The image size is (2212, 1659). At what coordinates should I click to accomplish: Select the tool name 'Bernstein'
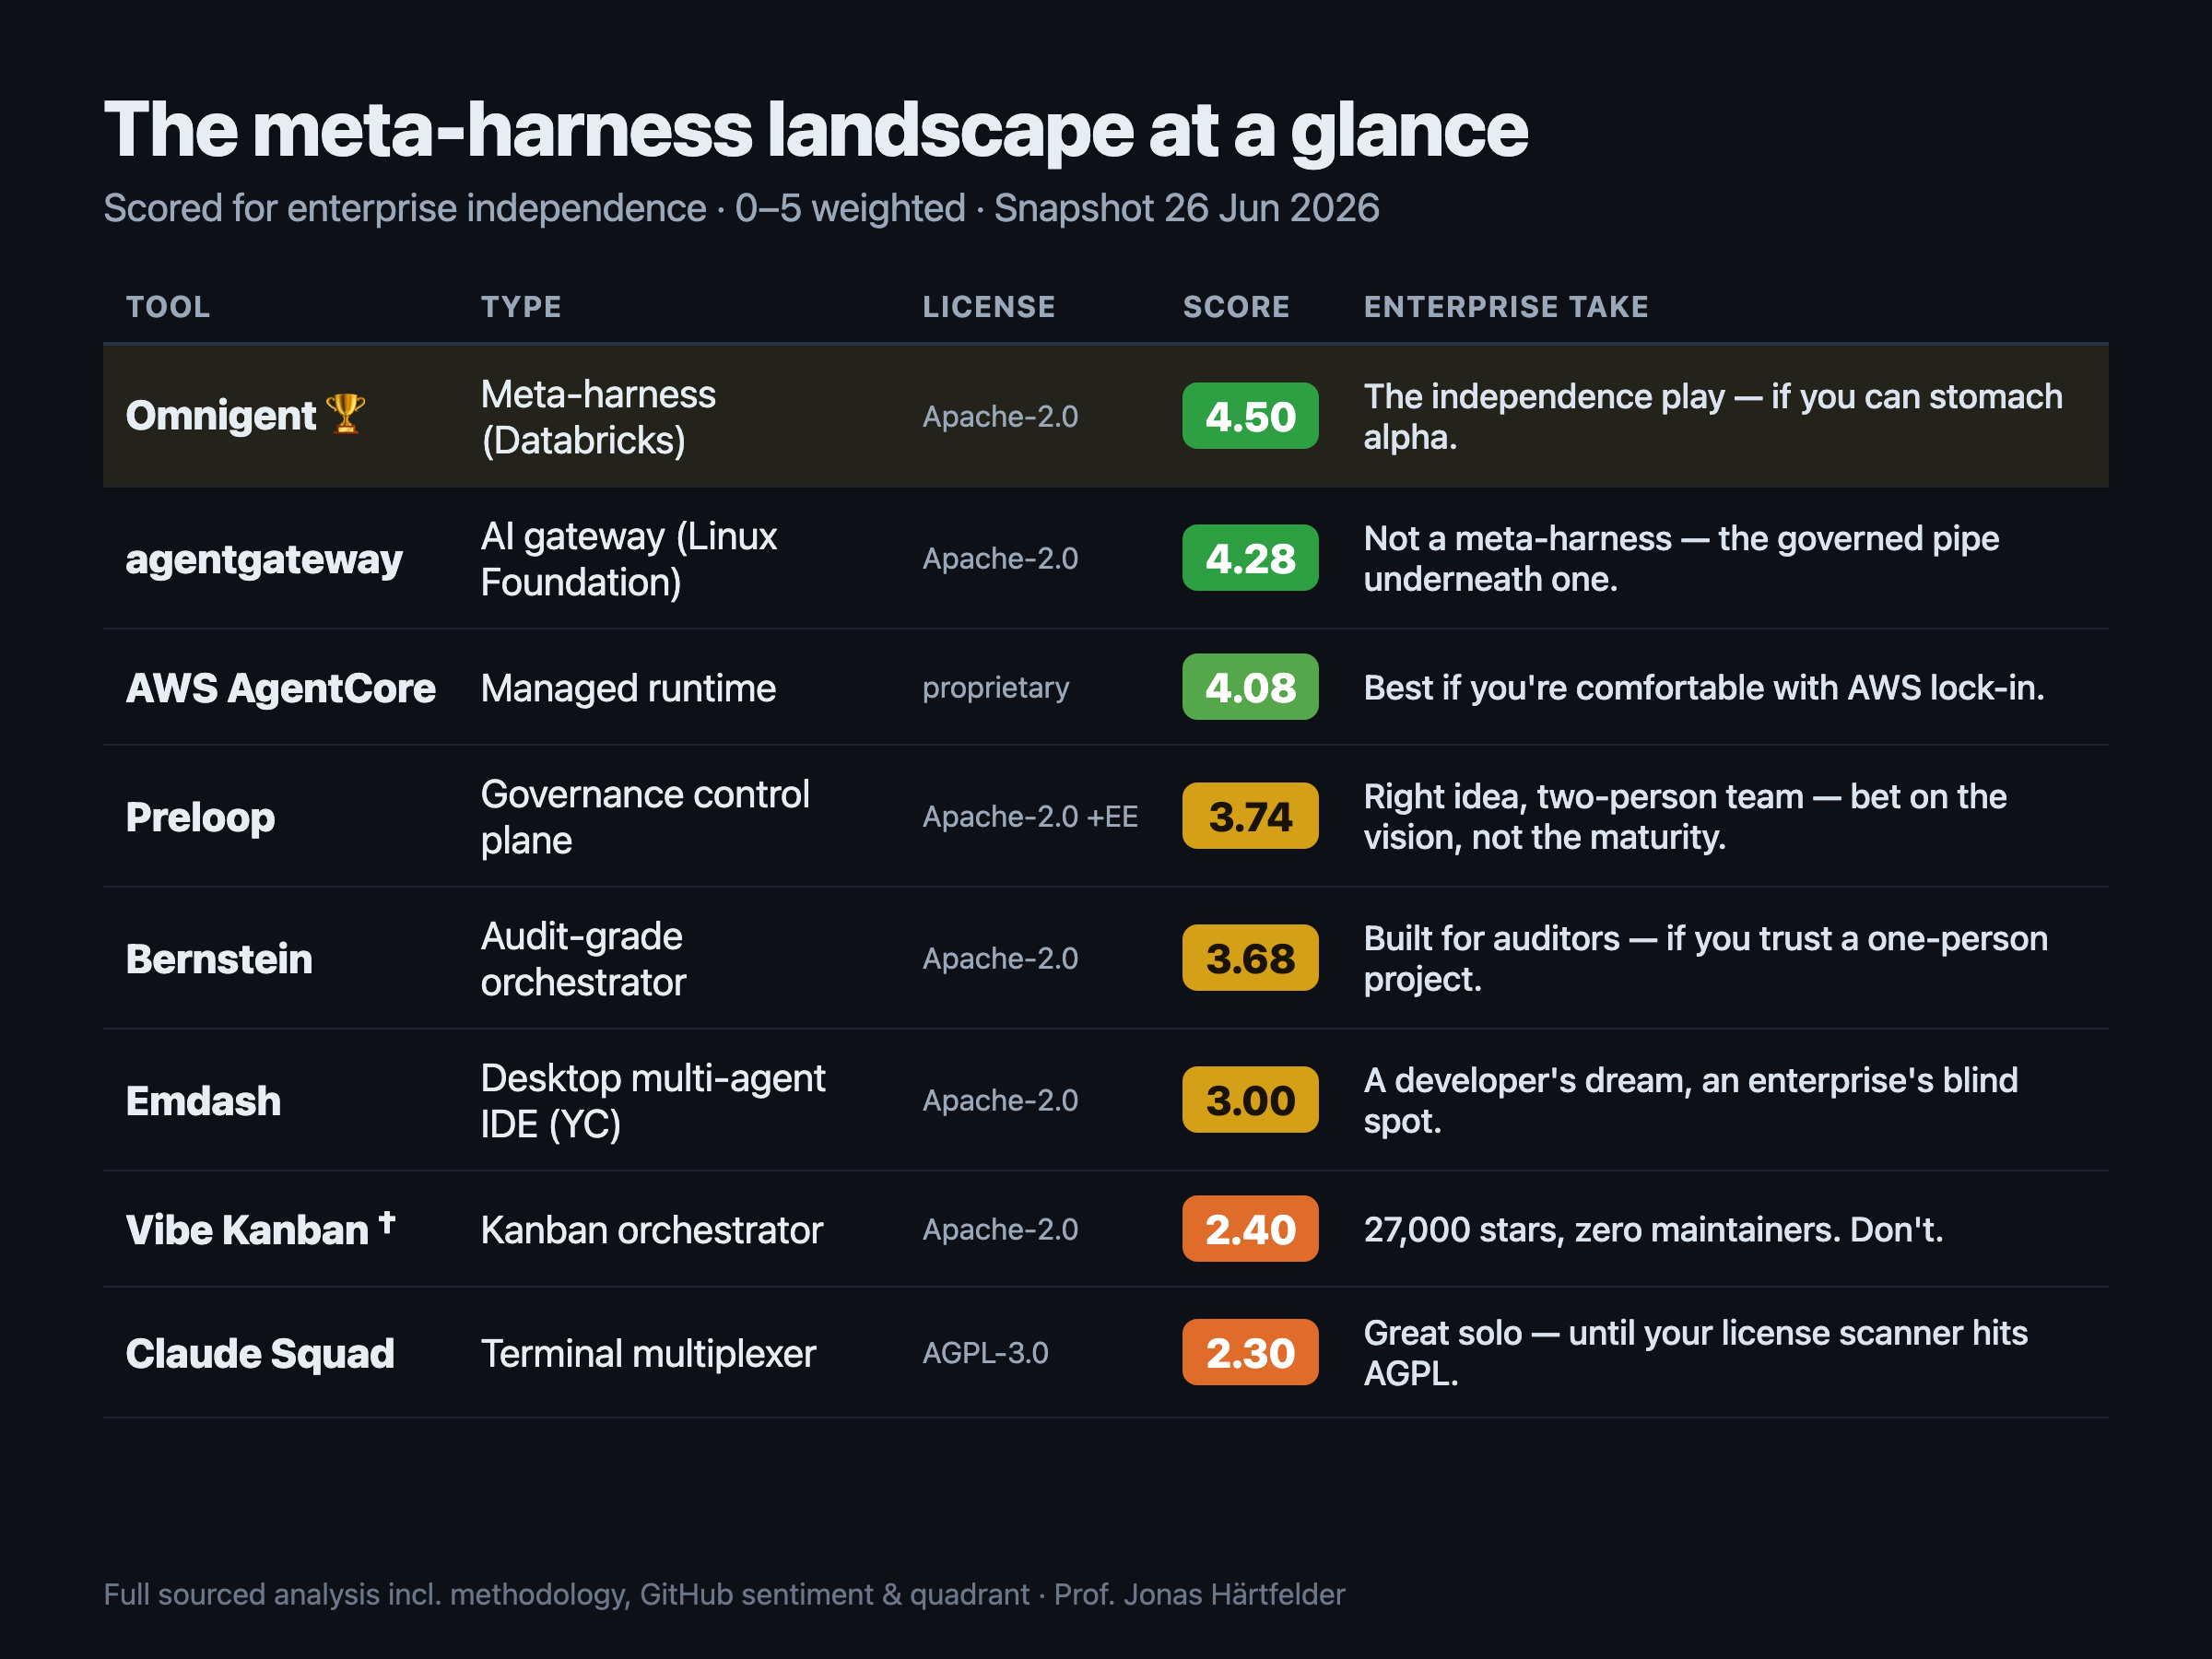[219, 959]
